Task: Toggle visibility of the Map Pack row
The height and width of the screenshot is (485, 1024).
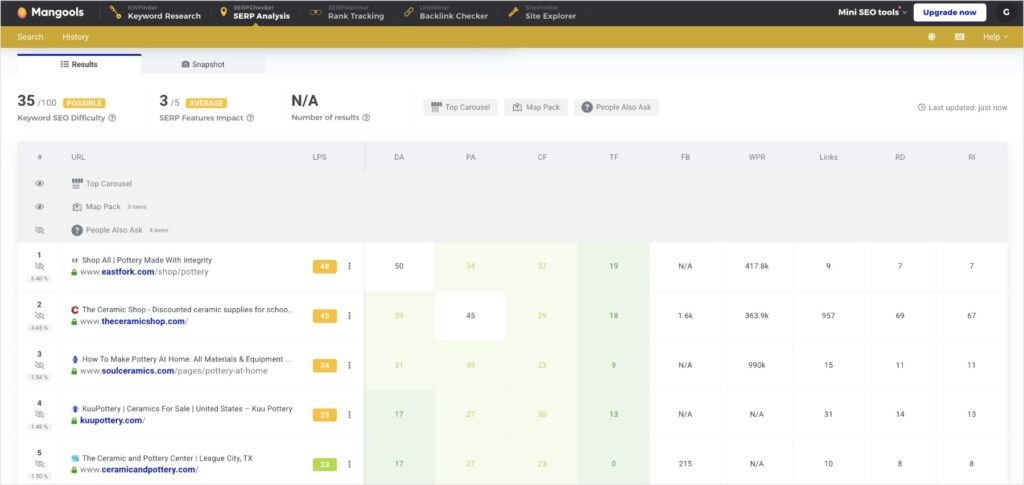Action: 40,207
